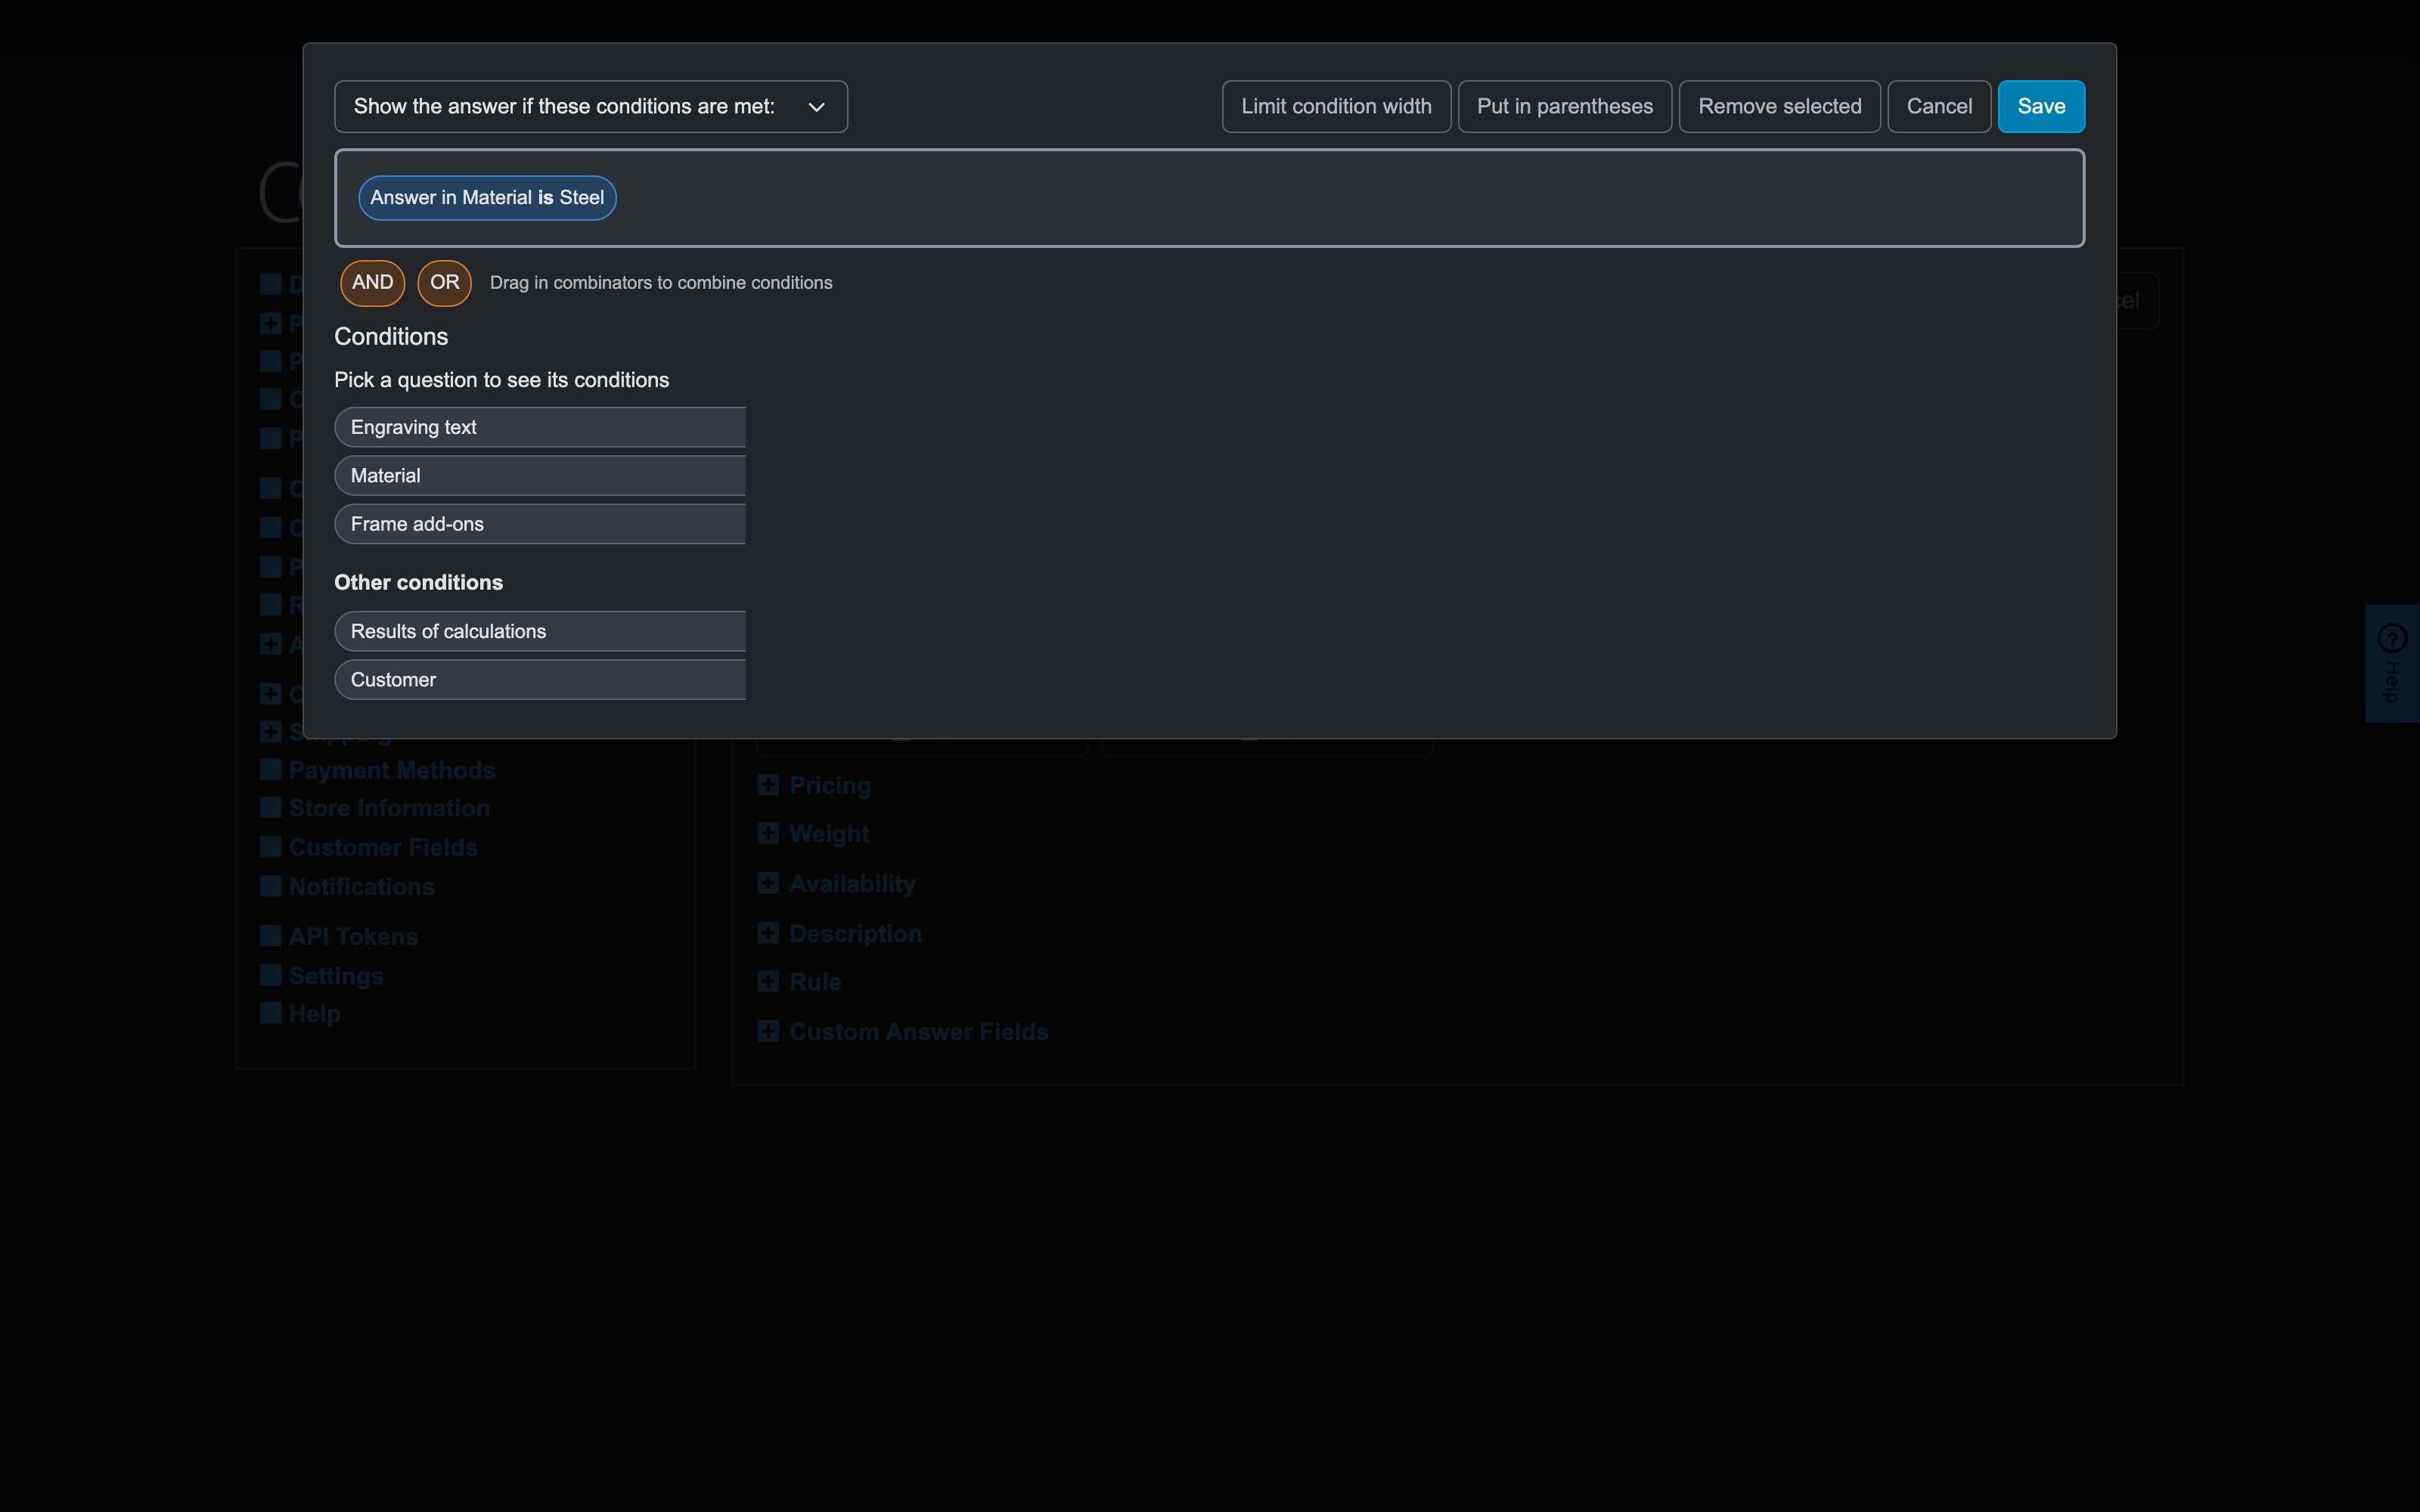
Task: Open Results of calculations conditions
Action: point(540,631)
